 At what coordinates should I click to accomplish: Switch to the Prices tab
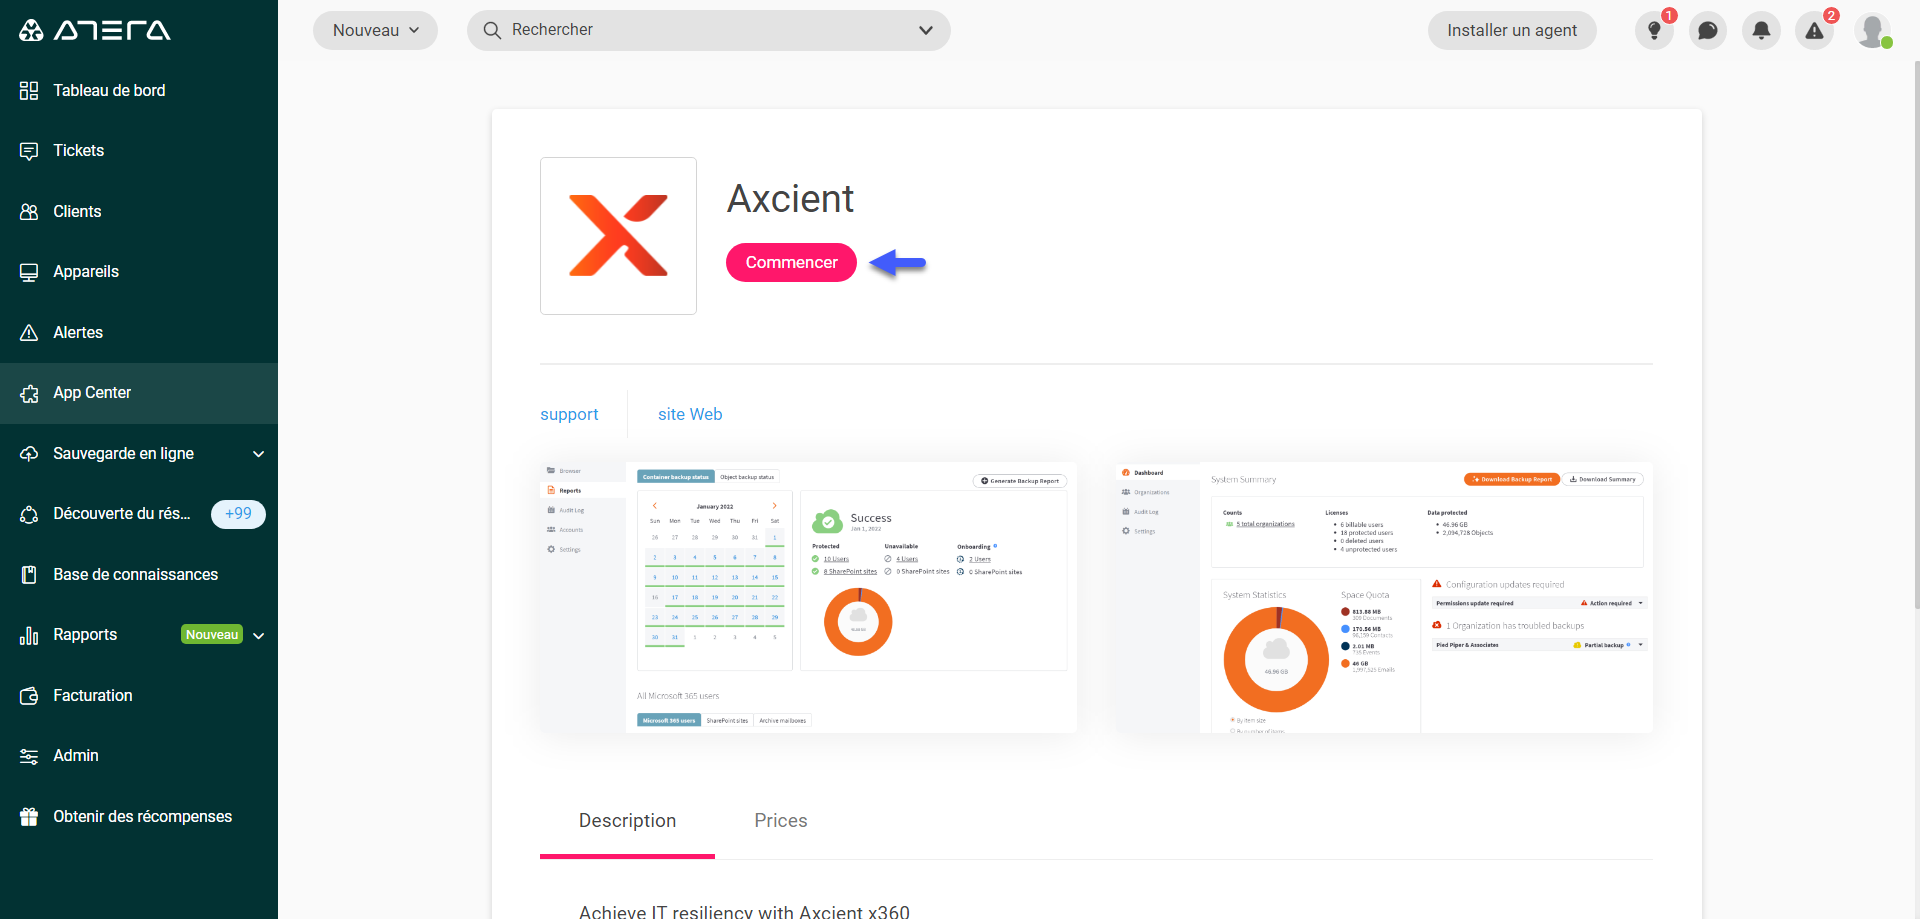point(781,821)
